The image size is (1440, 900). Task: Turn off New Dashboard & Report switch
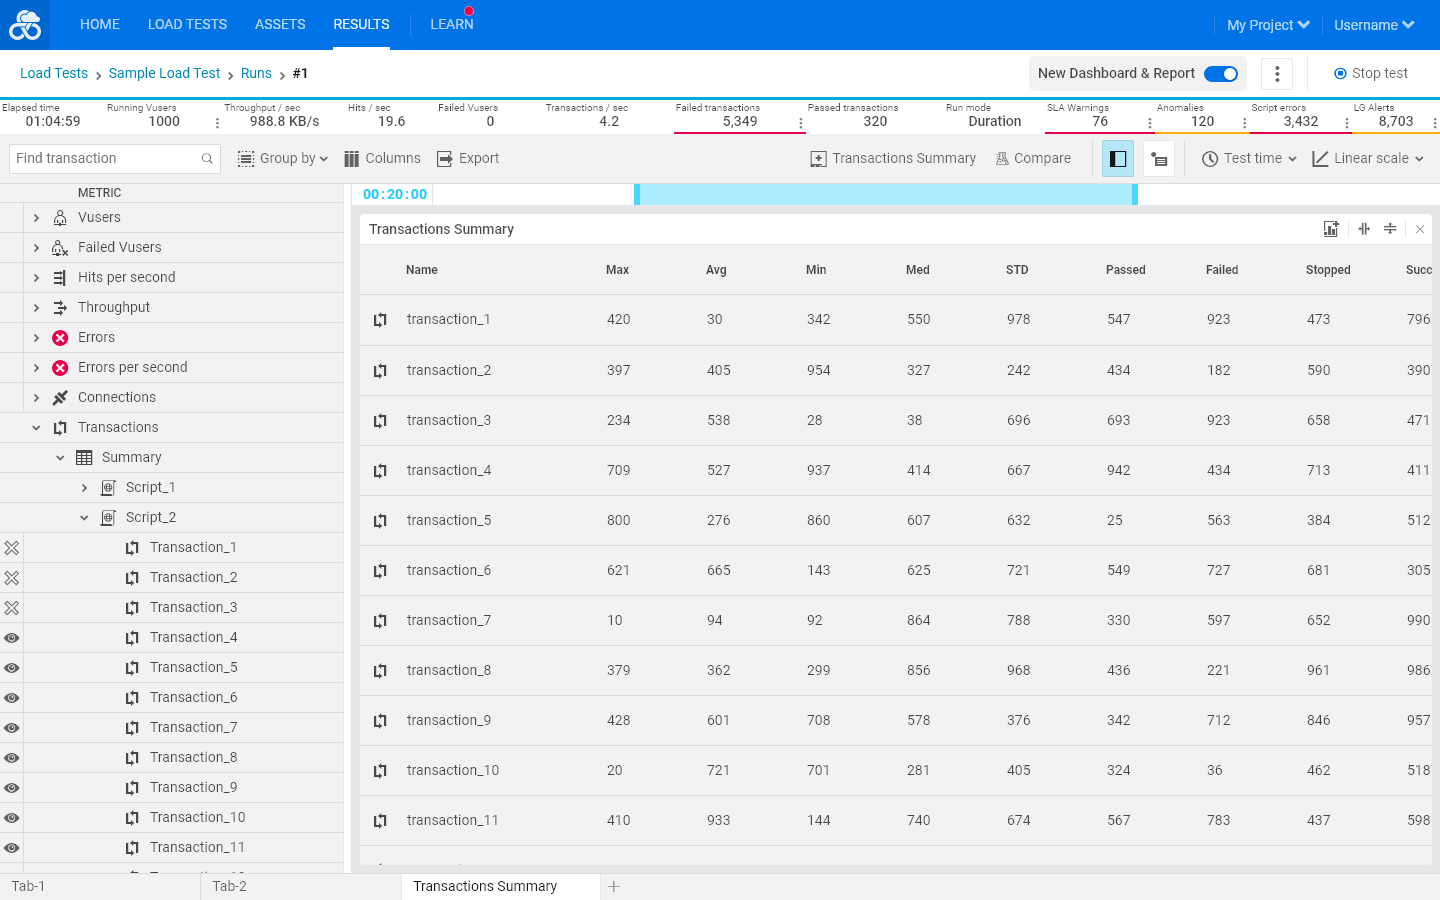coord(1221,74)
